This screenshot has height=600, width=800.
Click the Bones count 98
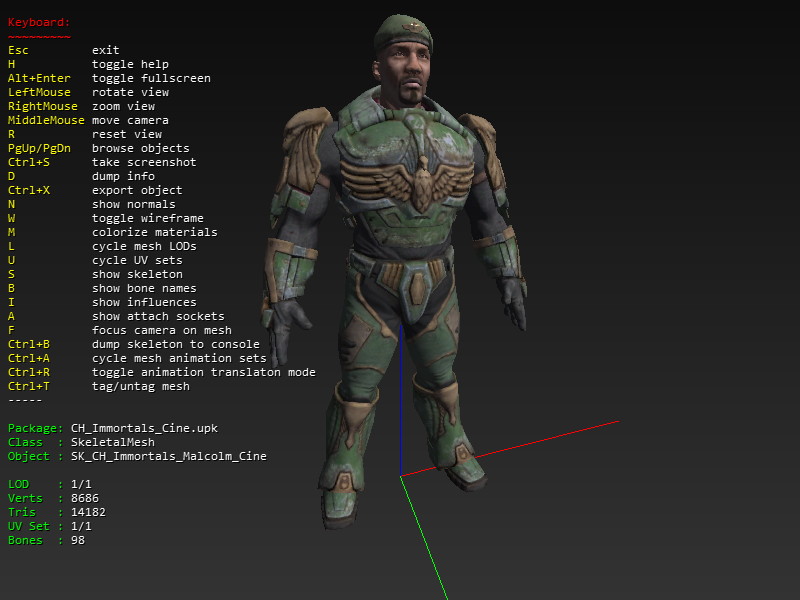78,540
